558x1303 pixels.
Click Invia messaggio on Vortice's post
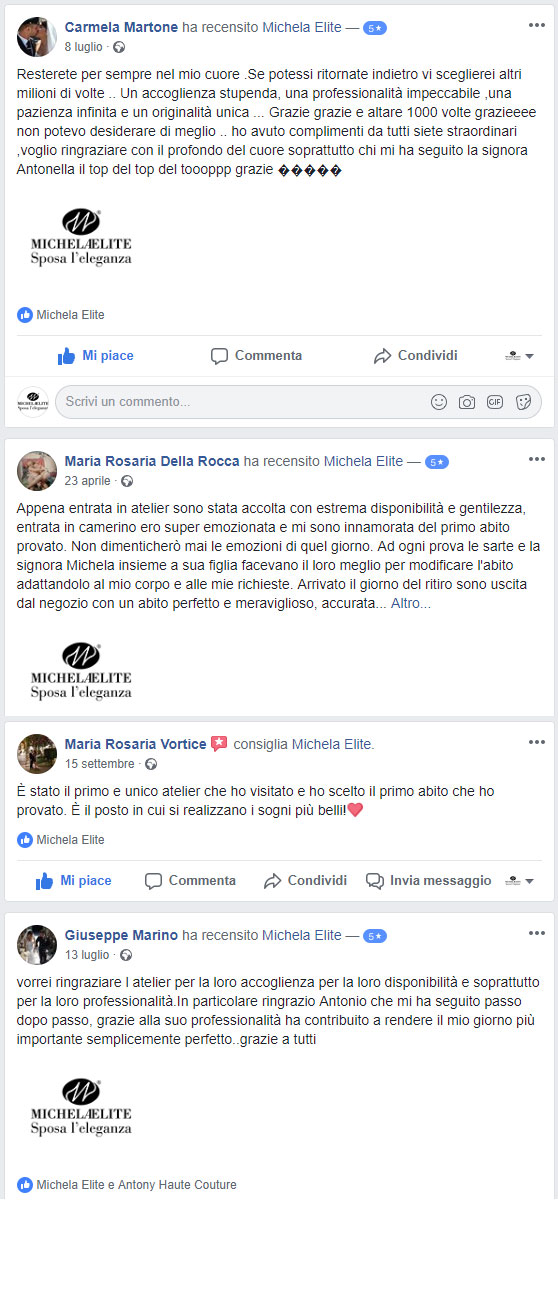[x=429, y=881]
